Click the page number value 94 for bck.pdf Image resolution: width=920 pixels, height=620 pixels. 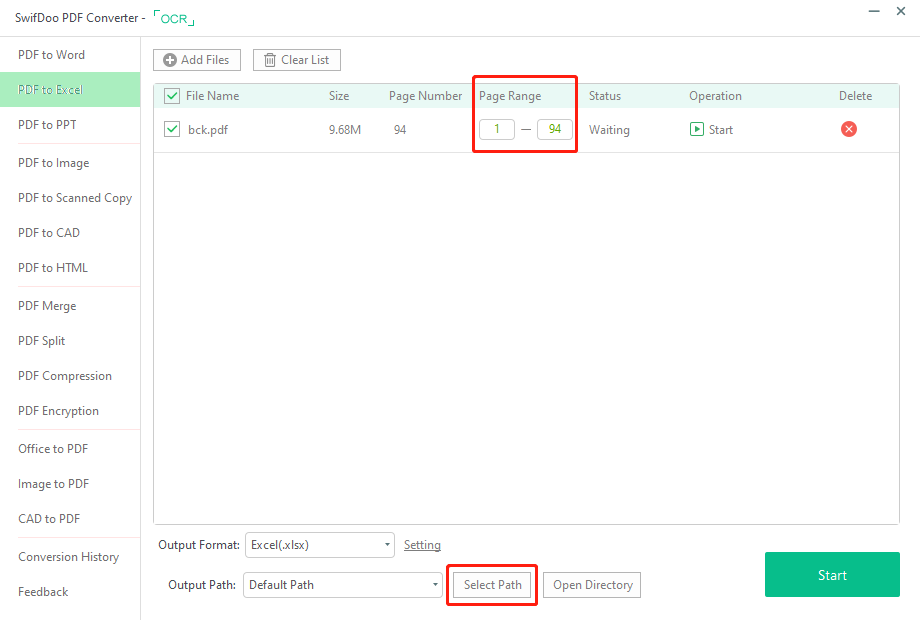[x=400, y=130]
